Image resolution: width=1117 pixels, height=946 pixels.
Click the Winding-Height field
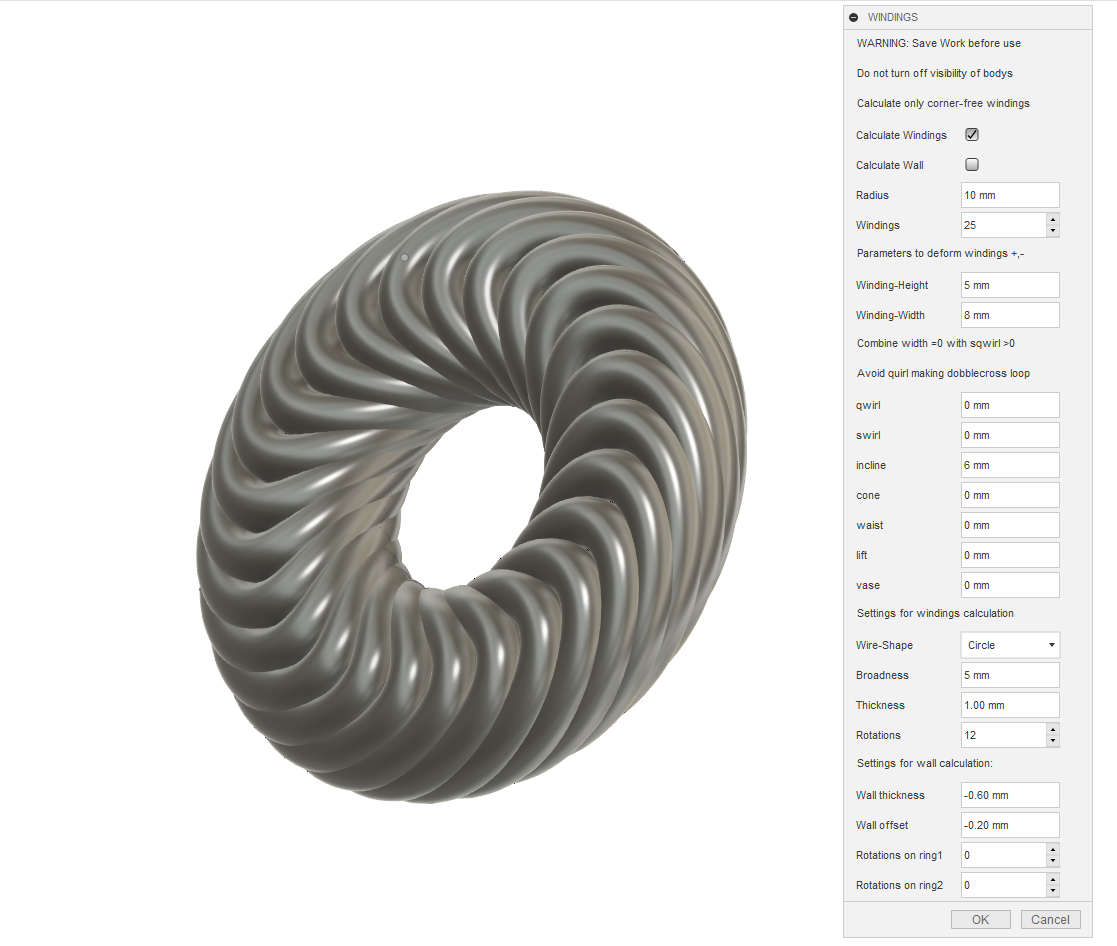pyautogui.click(x=1009, y=285)
